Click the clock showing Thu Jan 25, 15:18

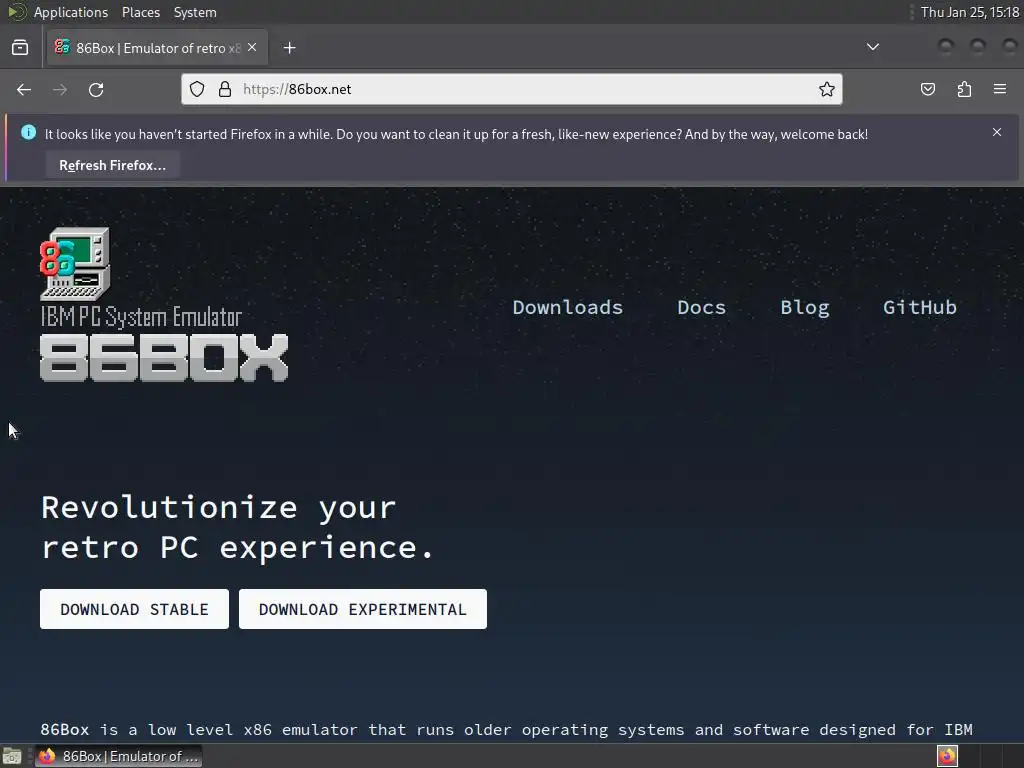pos(970,12)
